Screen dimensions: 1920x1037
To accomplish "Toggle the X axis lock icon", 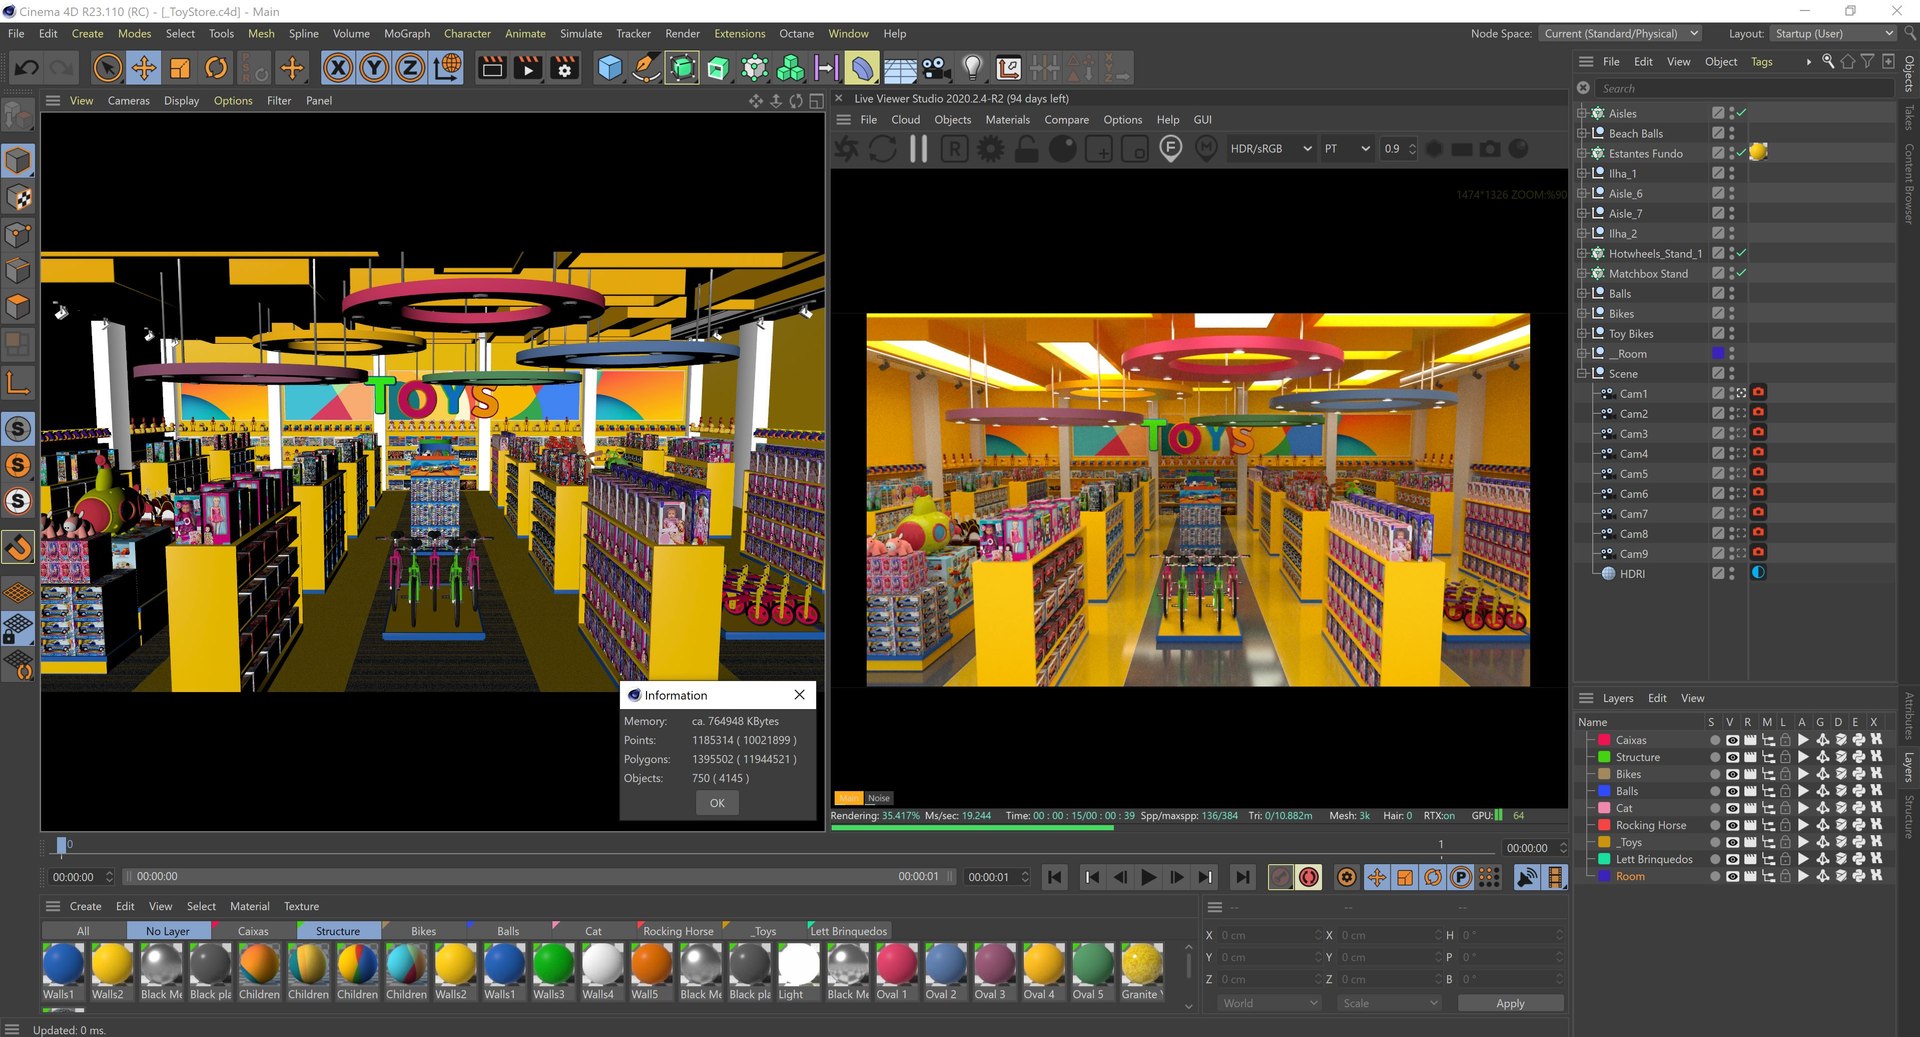I will [338, 68].
